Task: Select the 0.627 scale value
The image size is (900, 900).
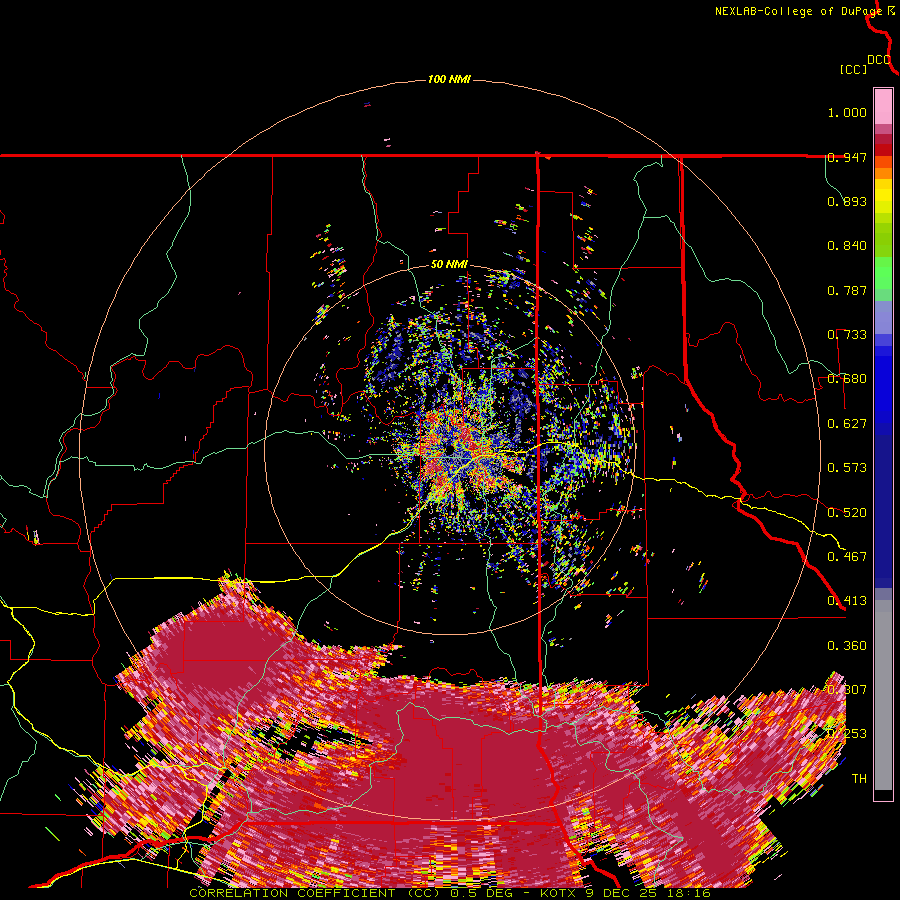Action: tap(847, 424)
